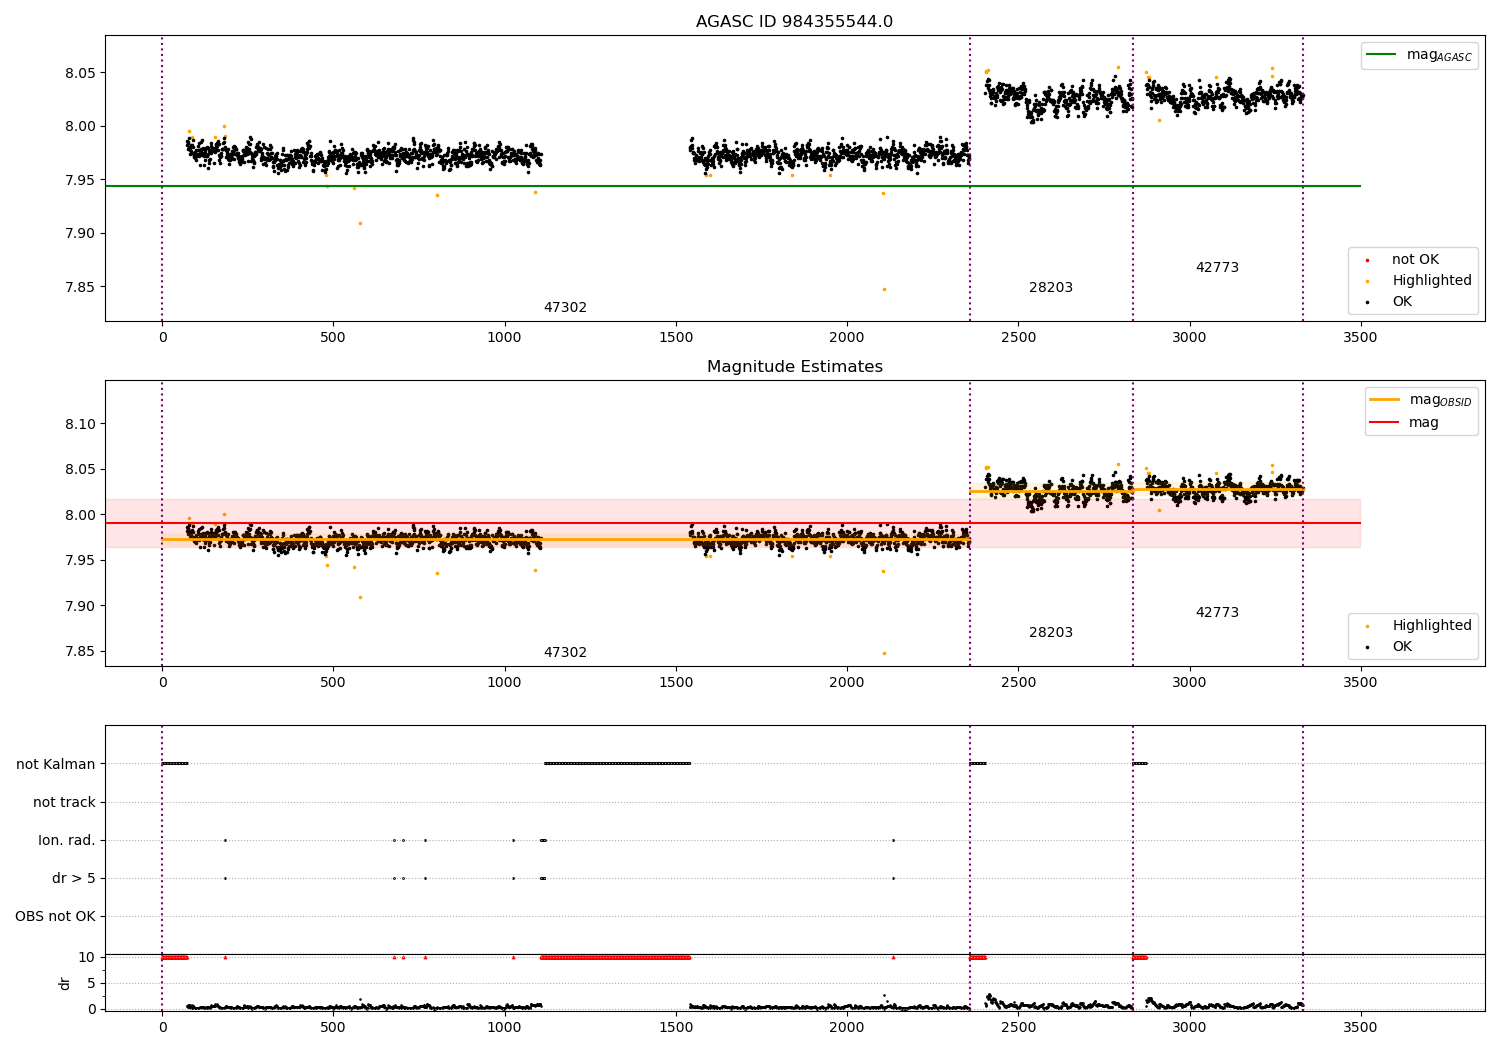1500x1050 pixels.
Task: Click 'Highlighted' legend entry in the top plot
Action: [x=1432, y=281]
